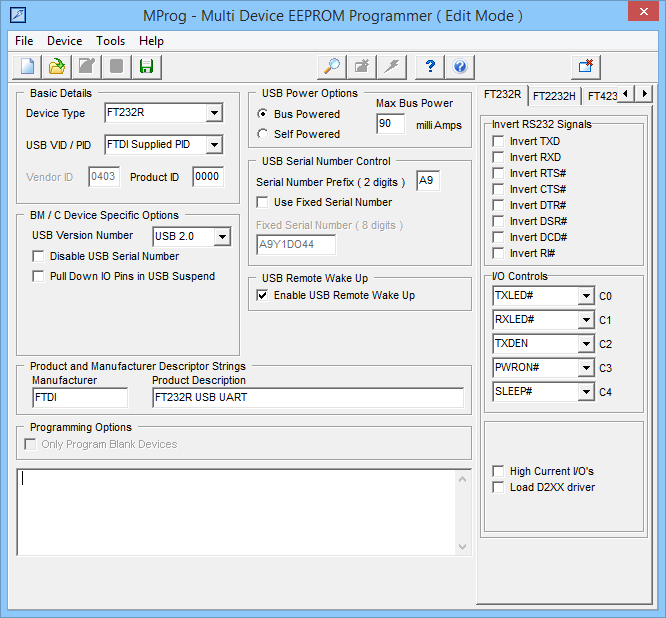666x618 pixels.
Task: Check the Invert DCD# box
Action: click(x=498, y=237)
